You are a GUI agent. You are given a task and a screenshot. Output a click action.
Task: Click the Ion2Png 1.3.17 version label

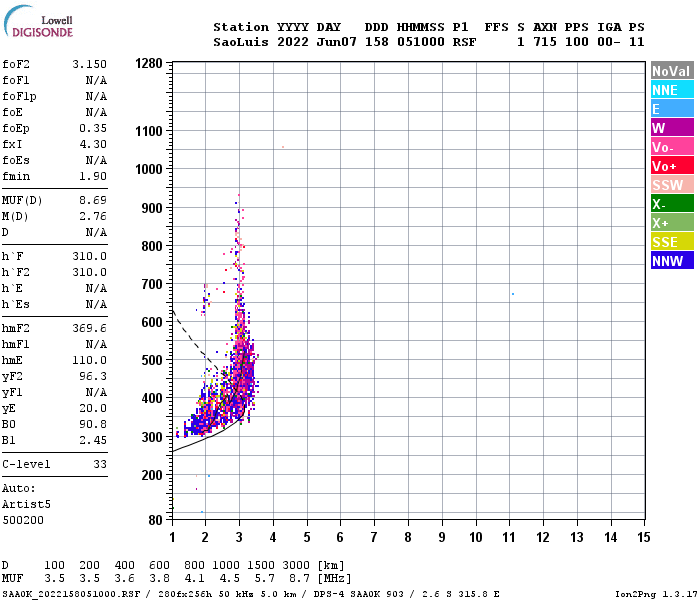[x=656, y=594]
